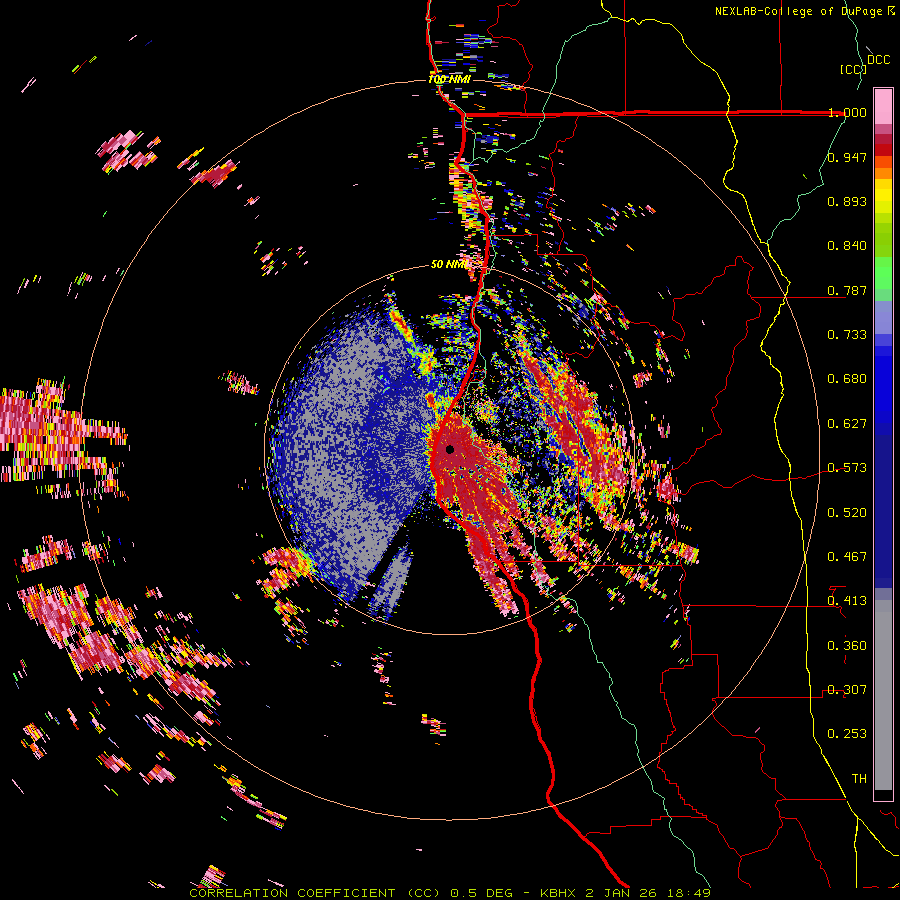Image resolution: width=900 pixels, height=900 pixels.
Task: Click the "100 NMI" range ring label
Action: (x=449, y=79)
